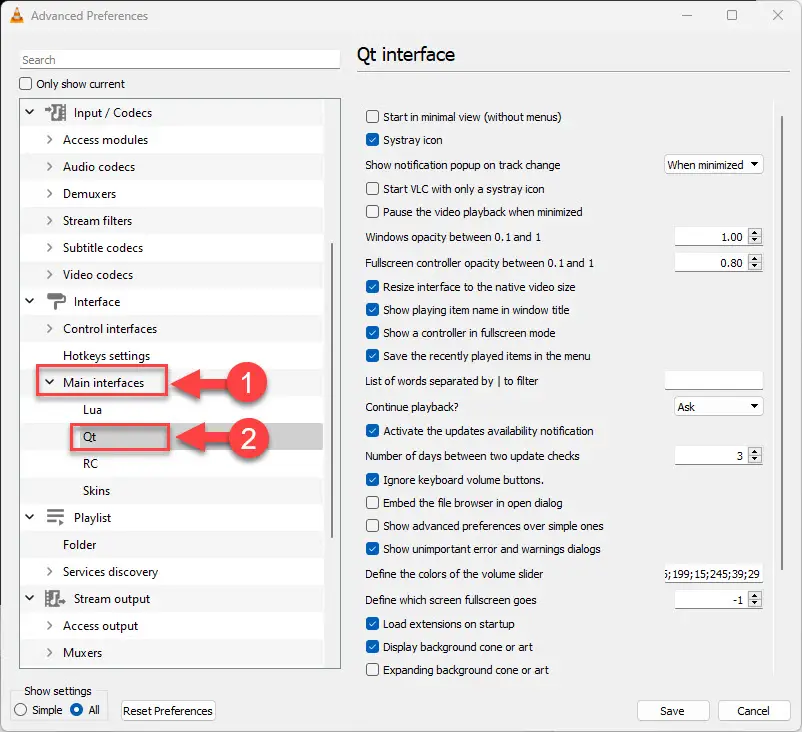The width and height of the screenshot is (802, 732).
Task: Collapse the Input / Codecs tree chevron
Action: (x=30, y=112)
